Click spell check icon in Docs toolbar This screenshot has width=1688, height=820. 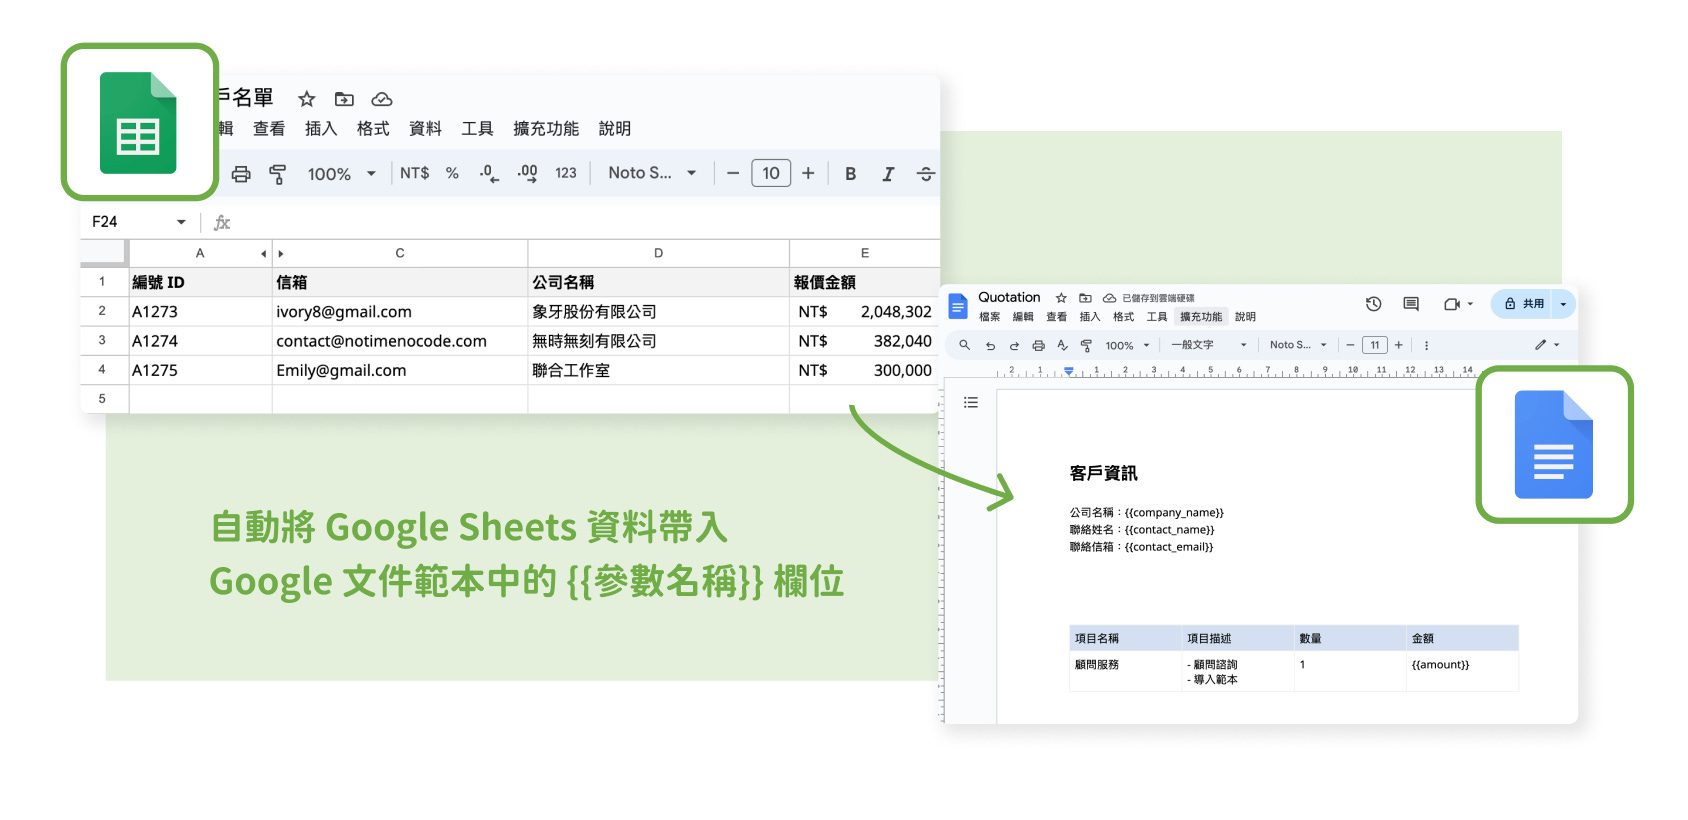coord(1062,345)
